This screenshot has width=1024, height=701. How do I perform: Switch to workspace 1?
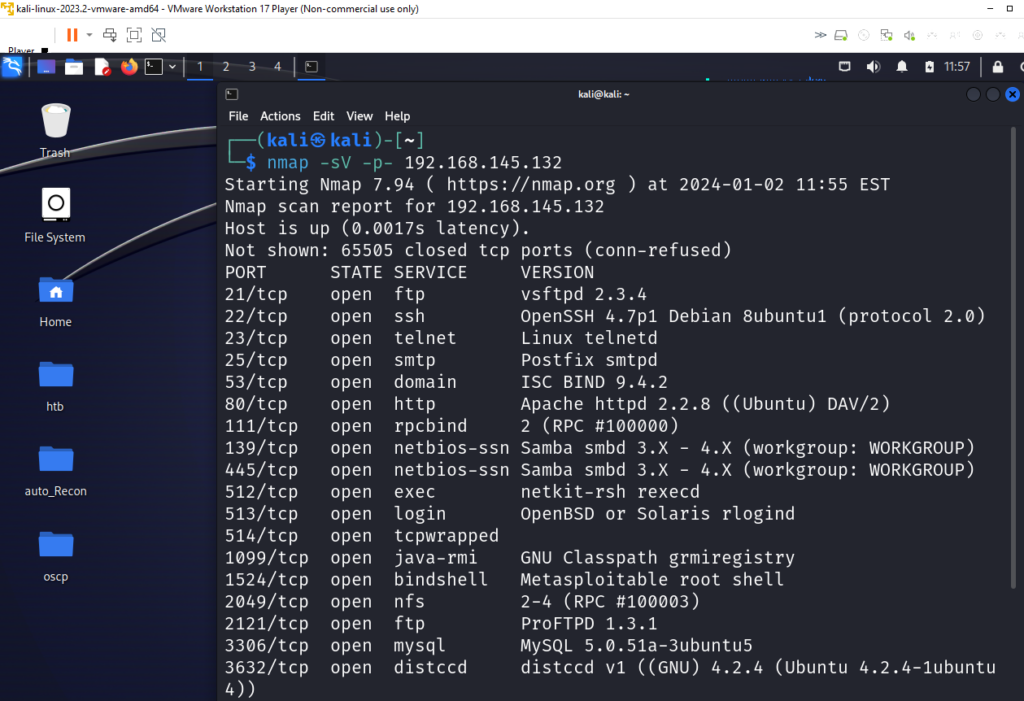(x=200, y=67)
